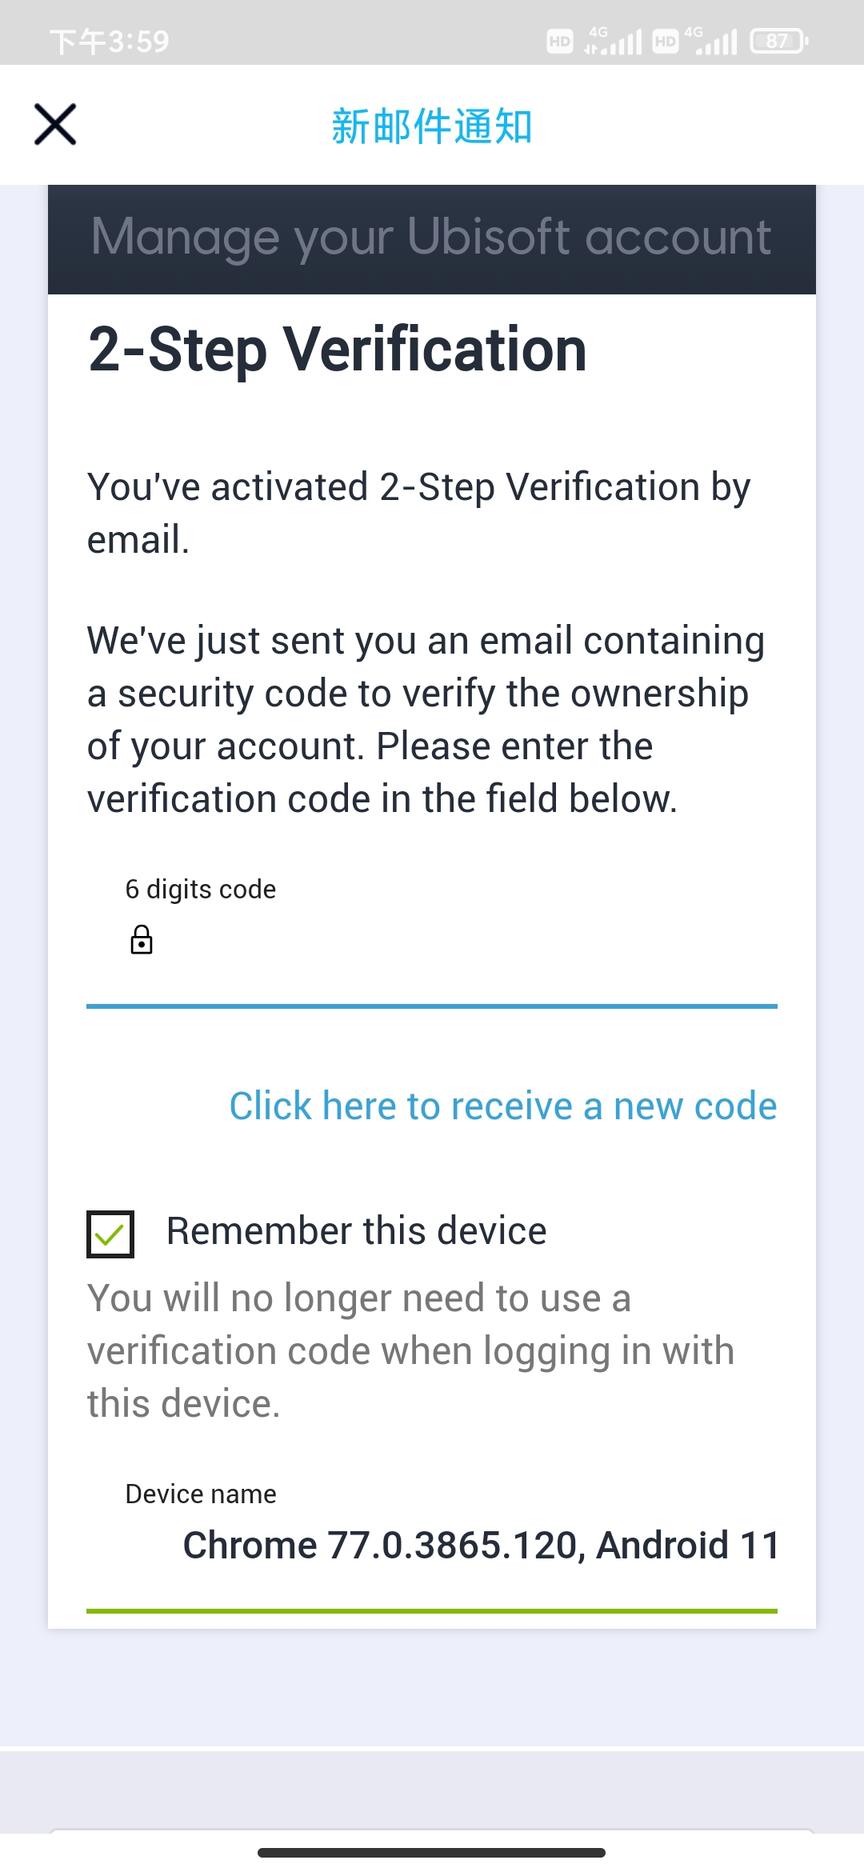This screenshot has width=864, height=1872.
Task: Tap the clock time in the status bar
Action: point(109,41)
